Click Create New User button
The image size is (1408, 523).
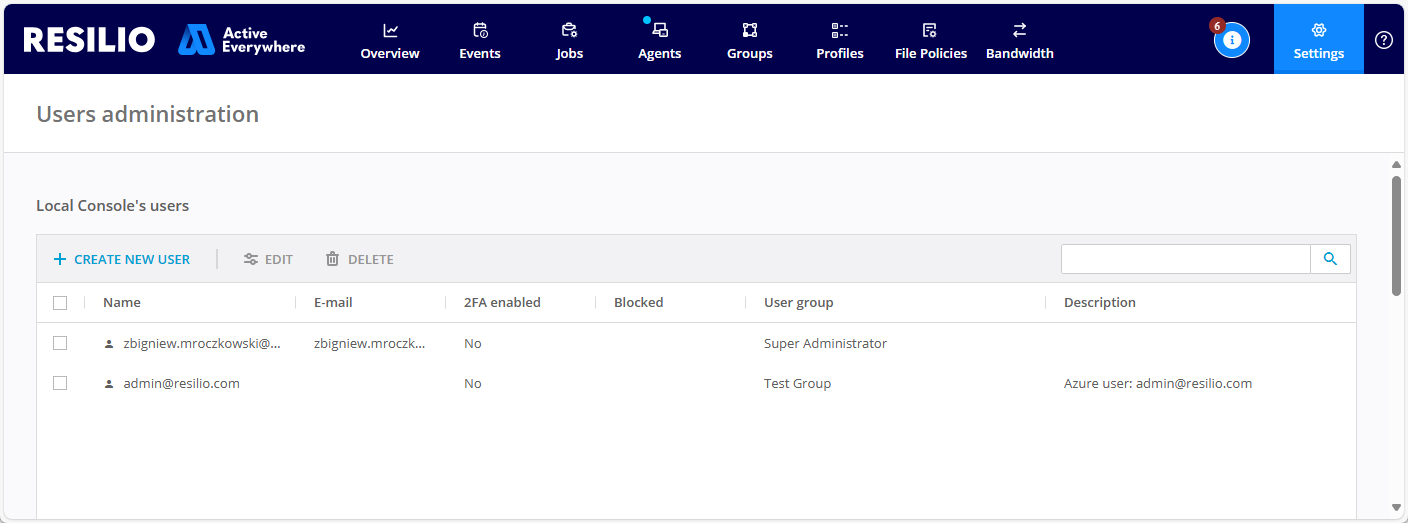click(122, 259)
